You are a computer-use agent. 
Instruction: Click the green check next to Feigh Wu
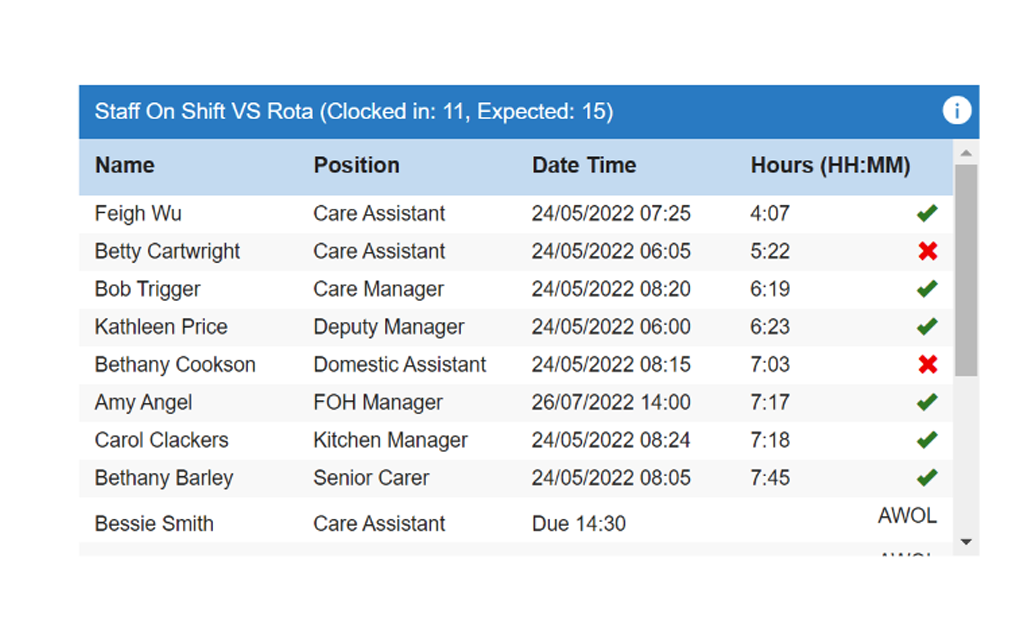[x=926, y=212]
